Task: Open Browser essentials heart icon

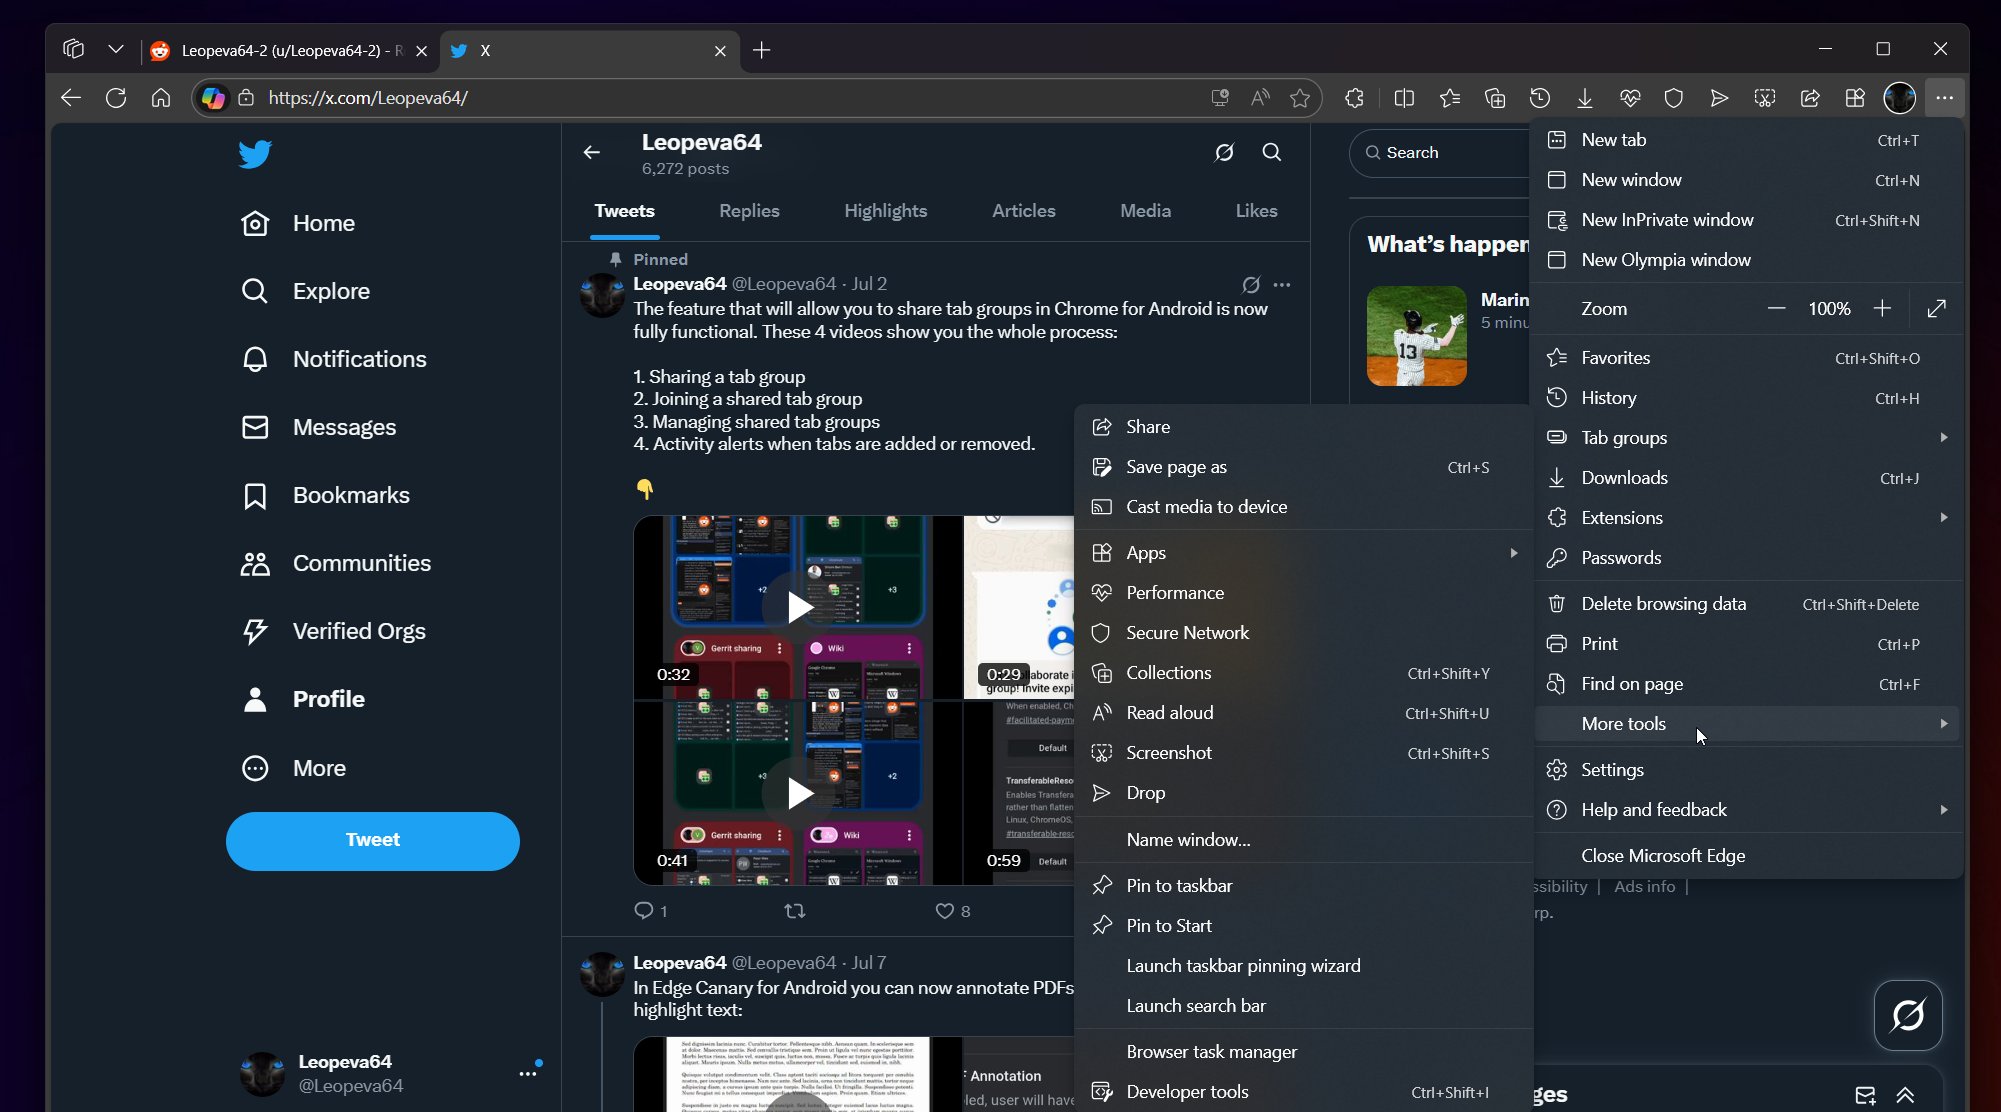Action: point(1630,98)
